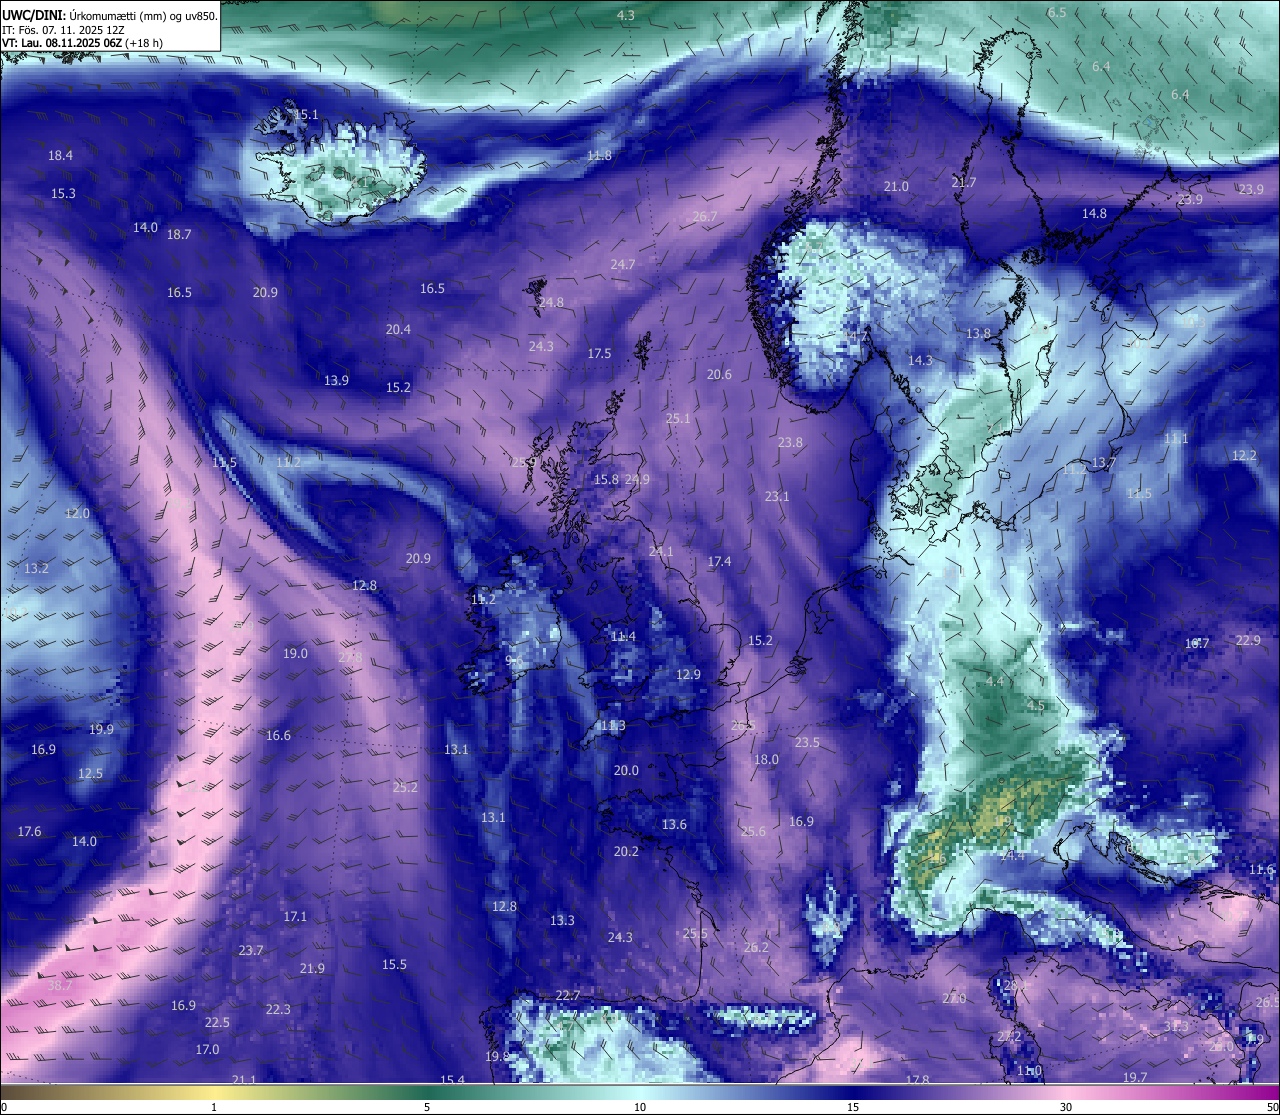Click the map value '13.2'
The image size is (1280, 1115).
36,568
